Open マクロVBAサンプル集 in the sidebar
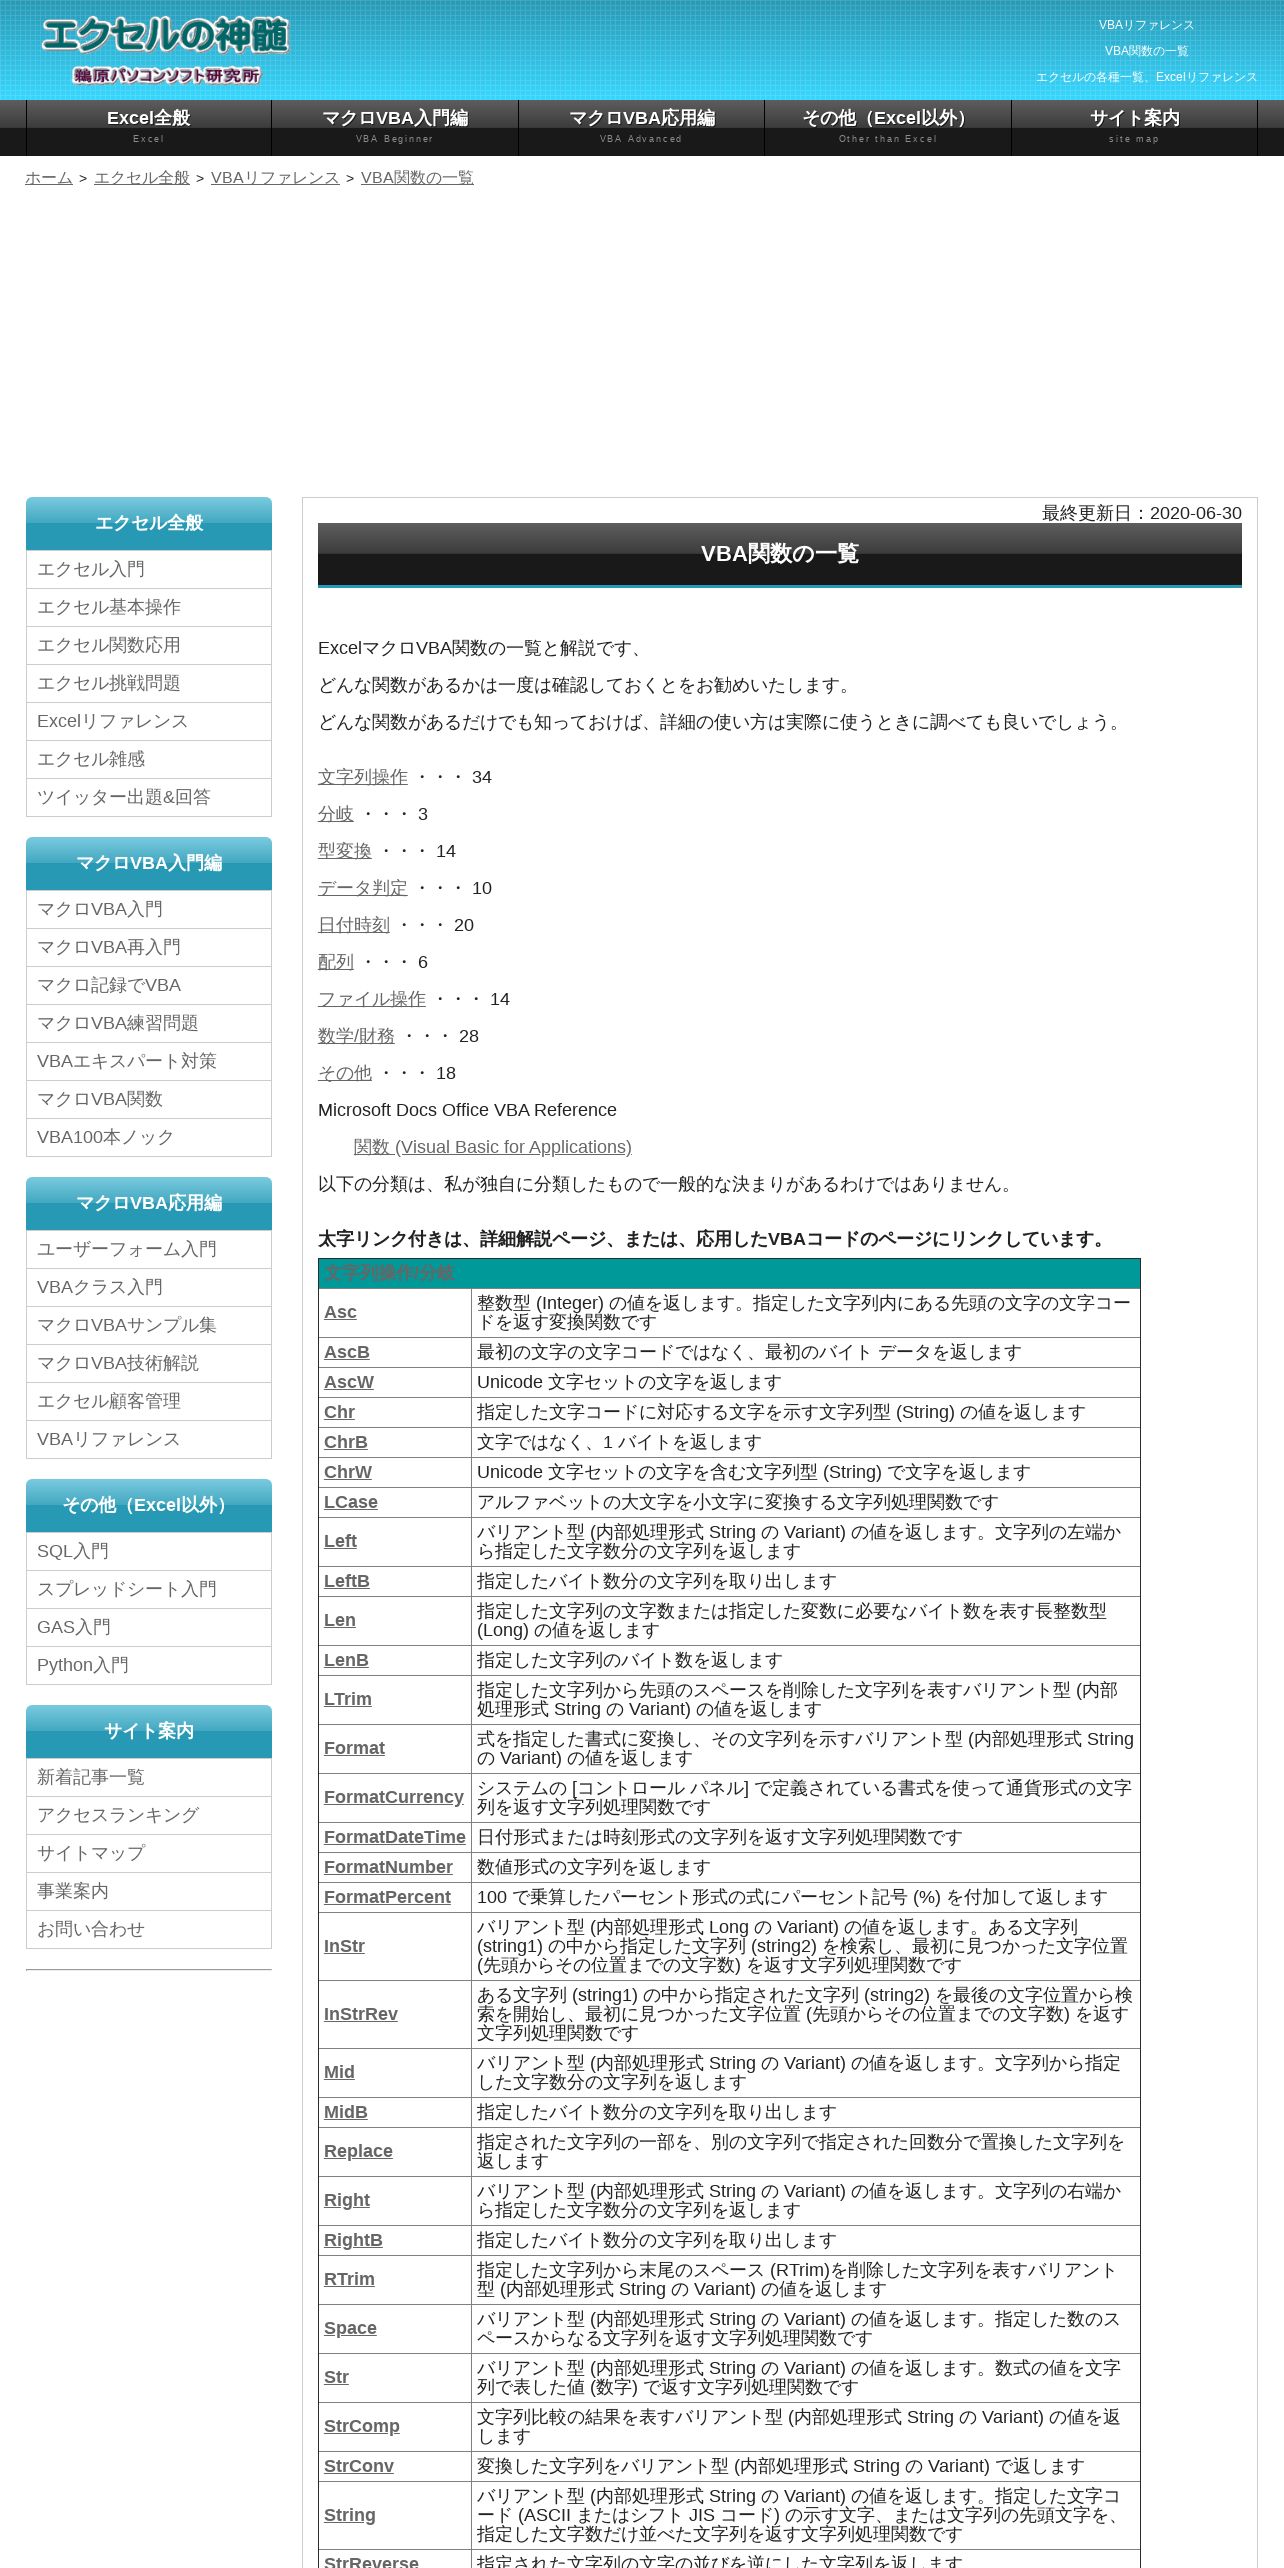The width and height of the screenshot is (1284, 2568). point(149,1325)
